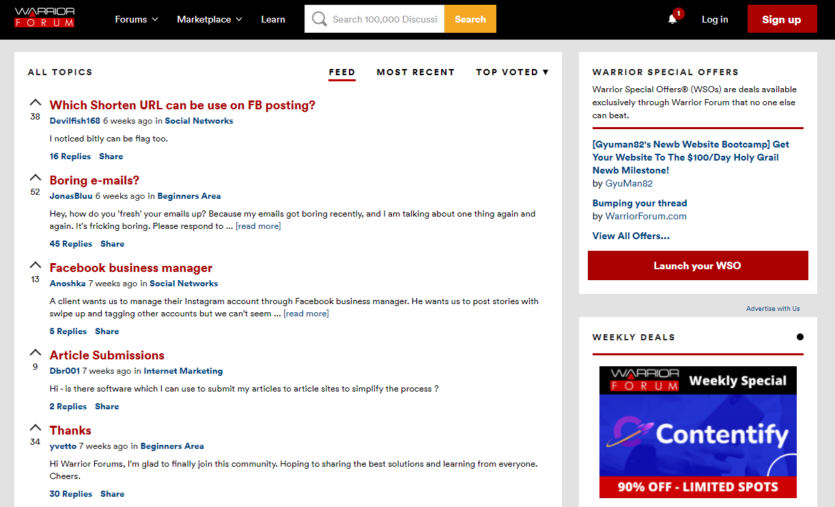Expand the Marketplace dropdown menu
This screenshot has width=835, height=507.
tap(209, 19)
